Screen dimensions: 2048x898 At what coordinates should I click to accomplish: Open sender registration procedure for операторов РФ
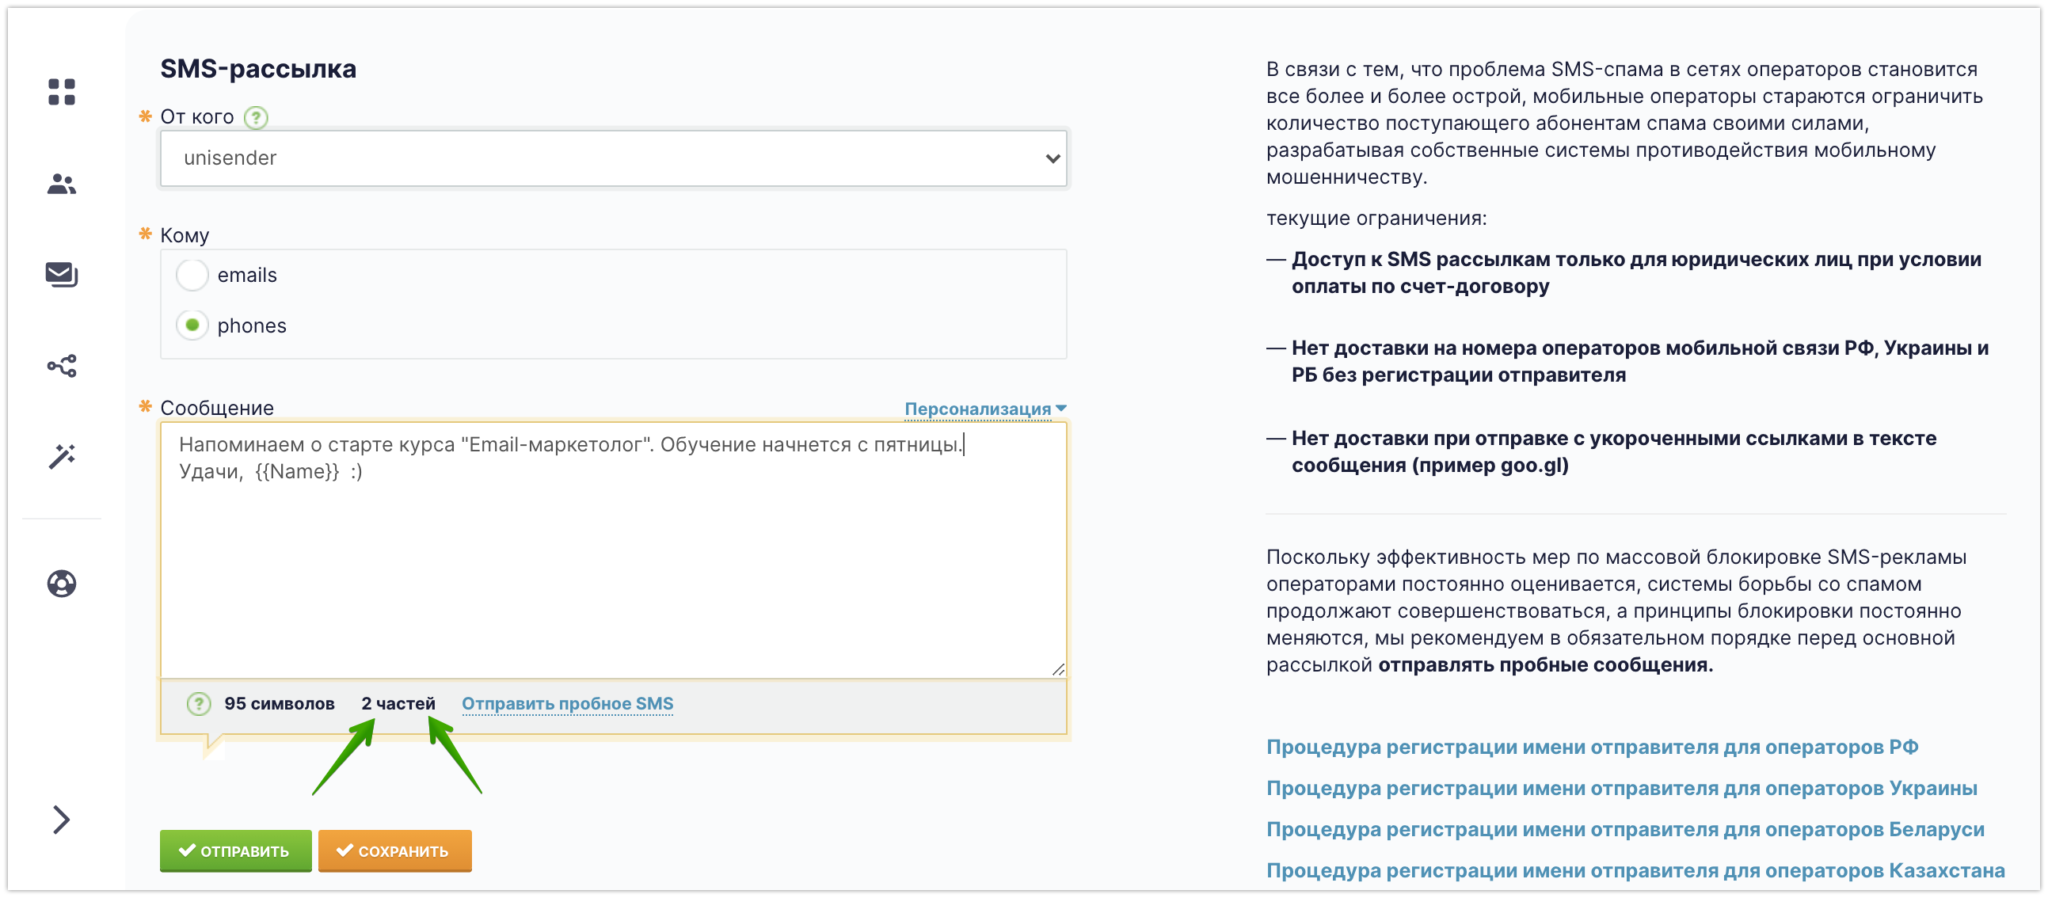[1592, 747]
